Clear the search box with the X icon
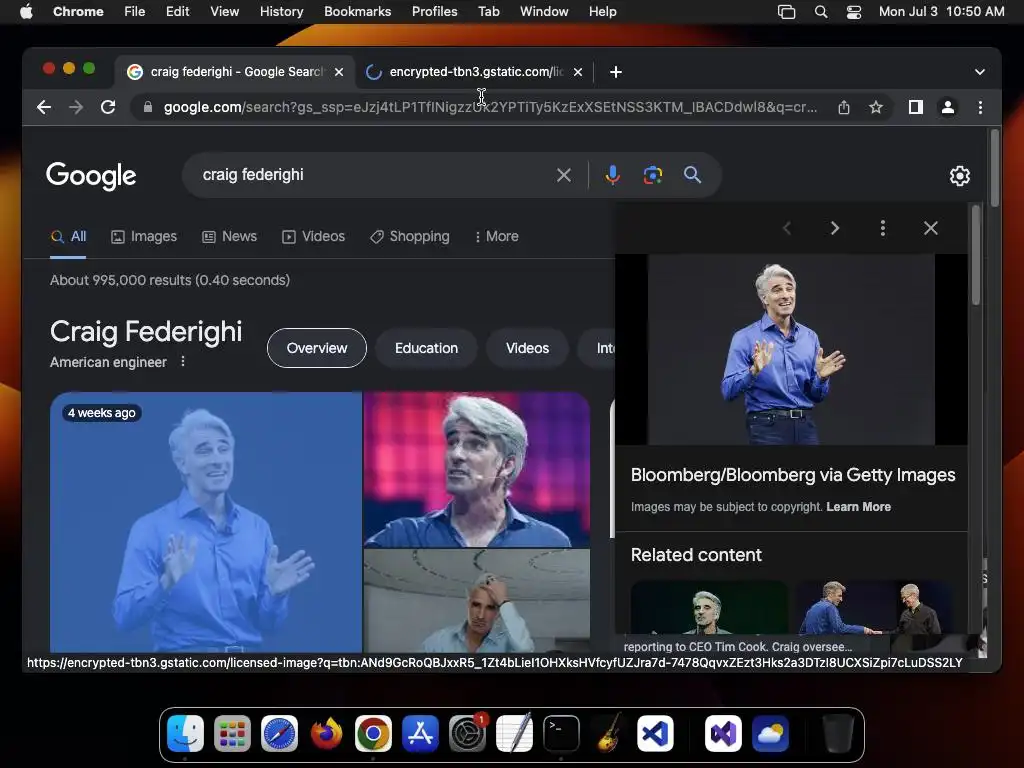The height and width of the screenshot is (768, 1024). (x=564, y=175)
